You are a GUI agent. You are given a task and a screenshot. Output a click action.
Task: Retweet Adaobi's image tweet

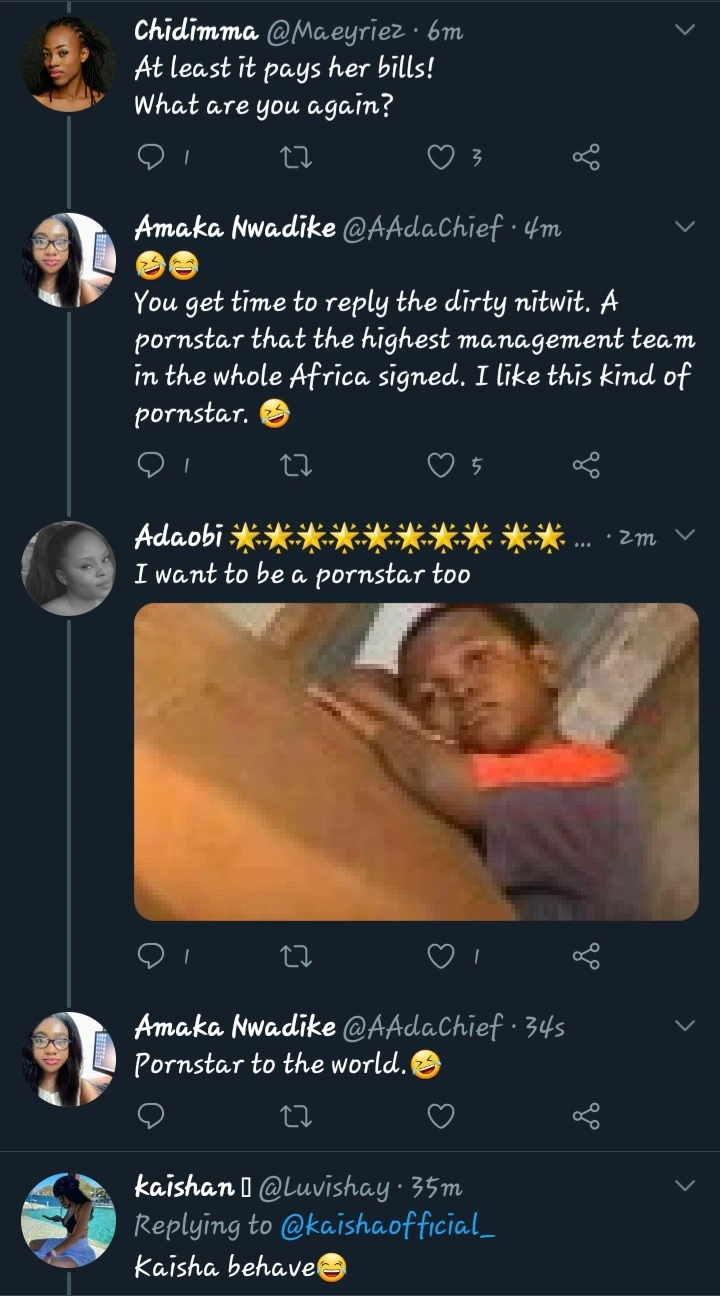pos(298,957)
